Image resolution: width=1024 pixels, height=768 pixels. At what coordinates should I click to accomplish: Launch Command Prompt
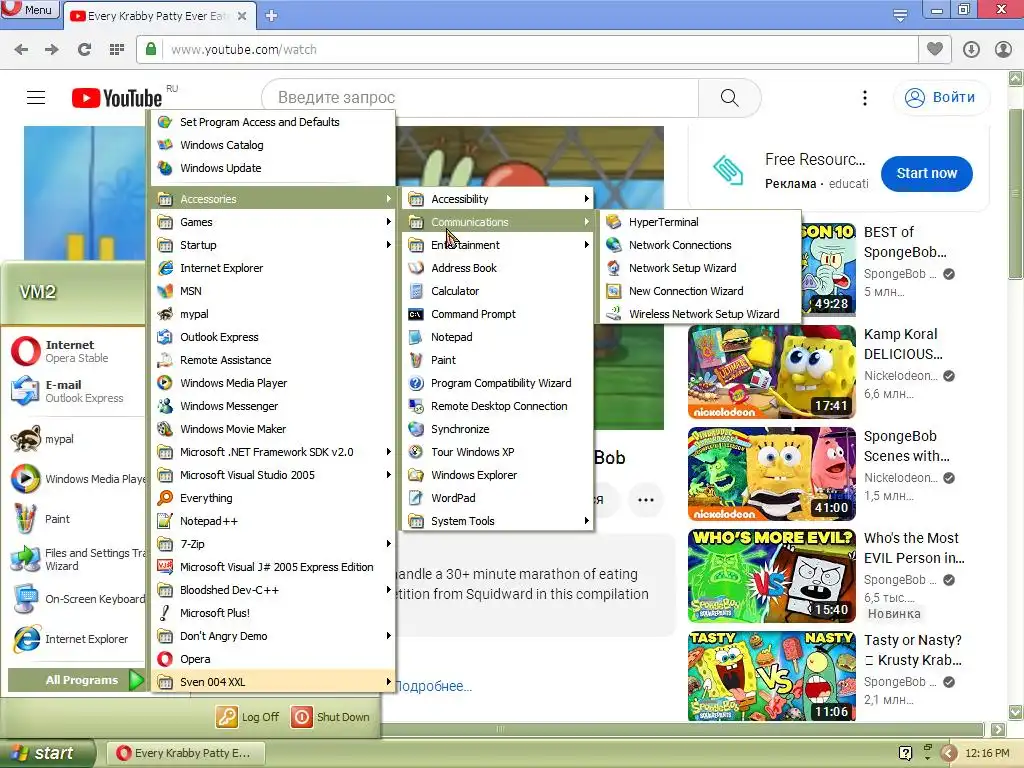point(498,314)
